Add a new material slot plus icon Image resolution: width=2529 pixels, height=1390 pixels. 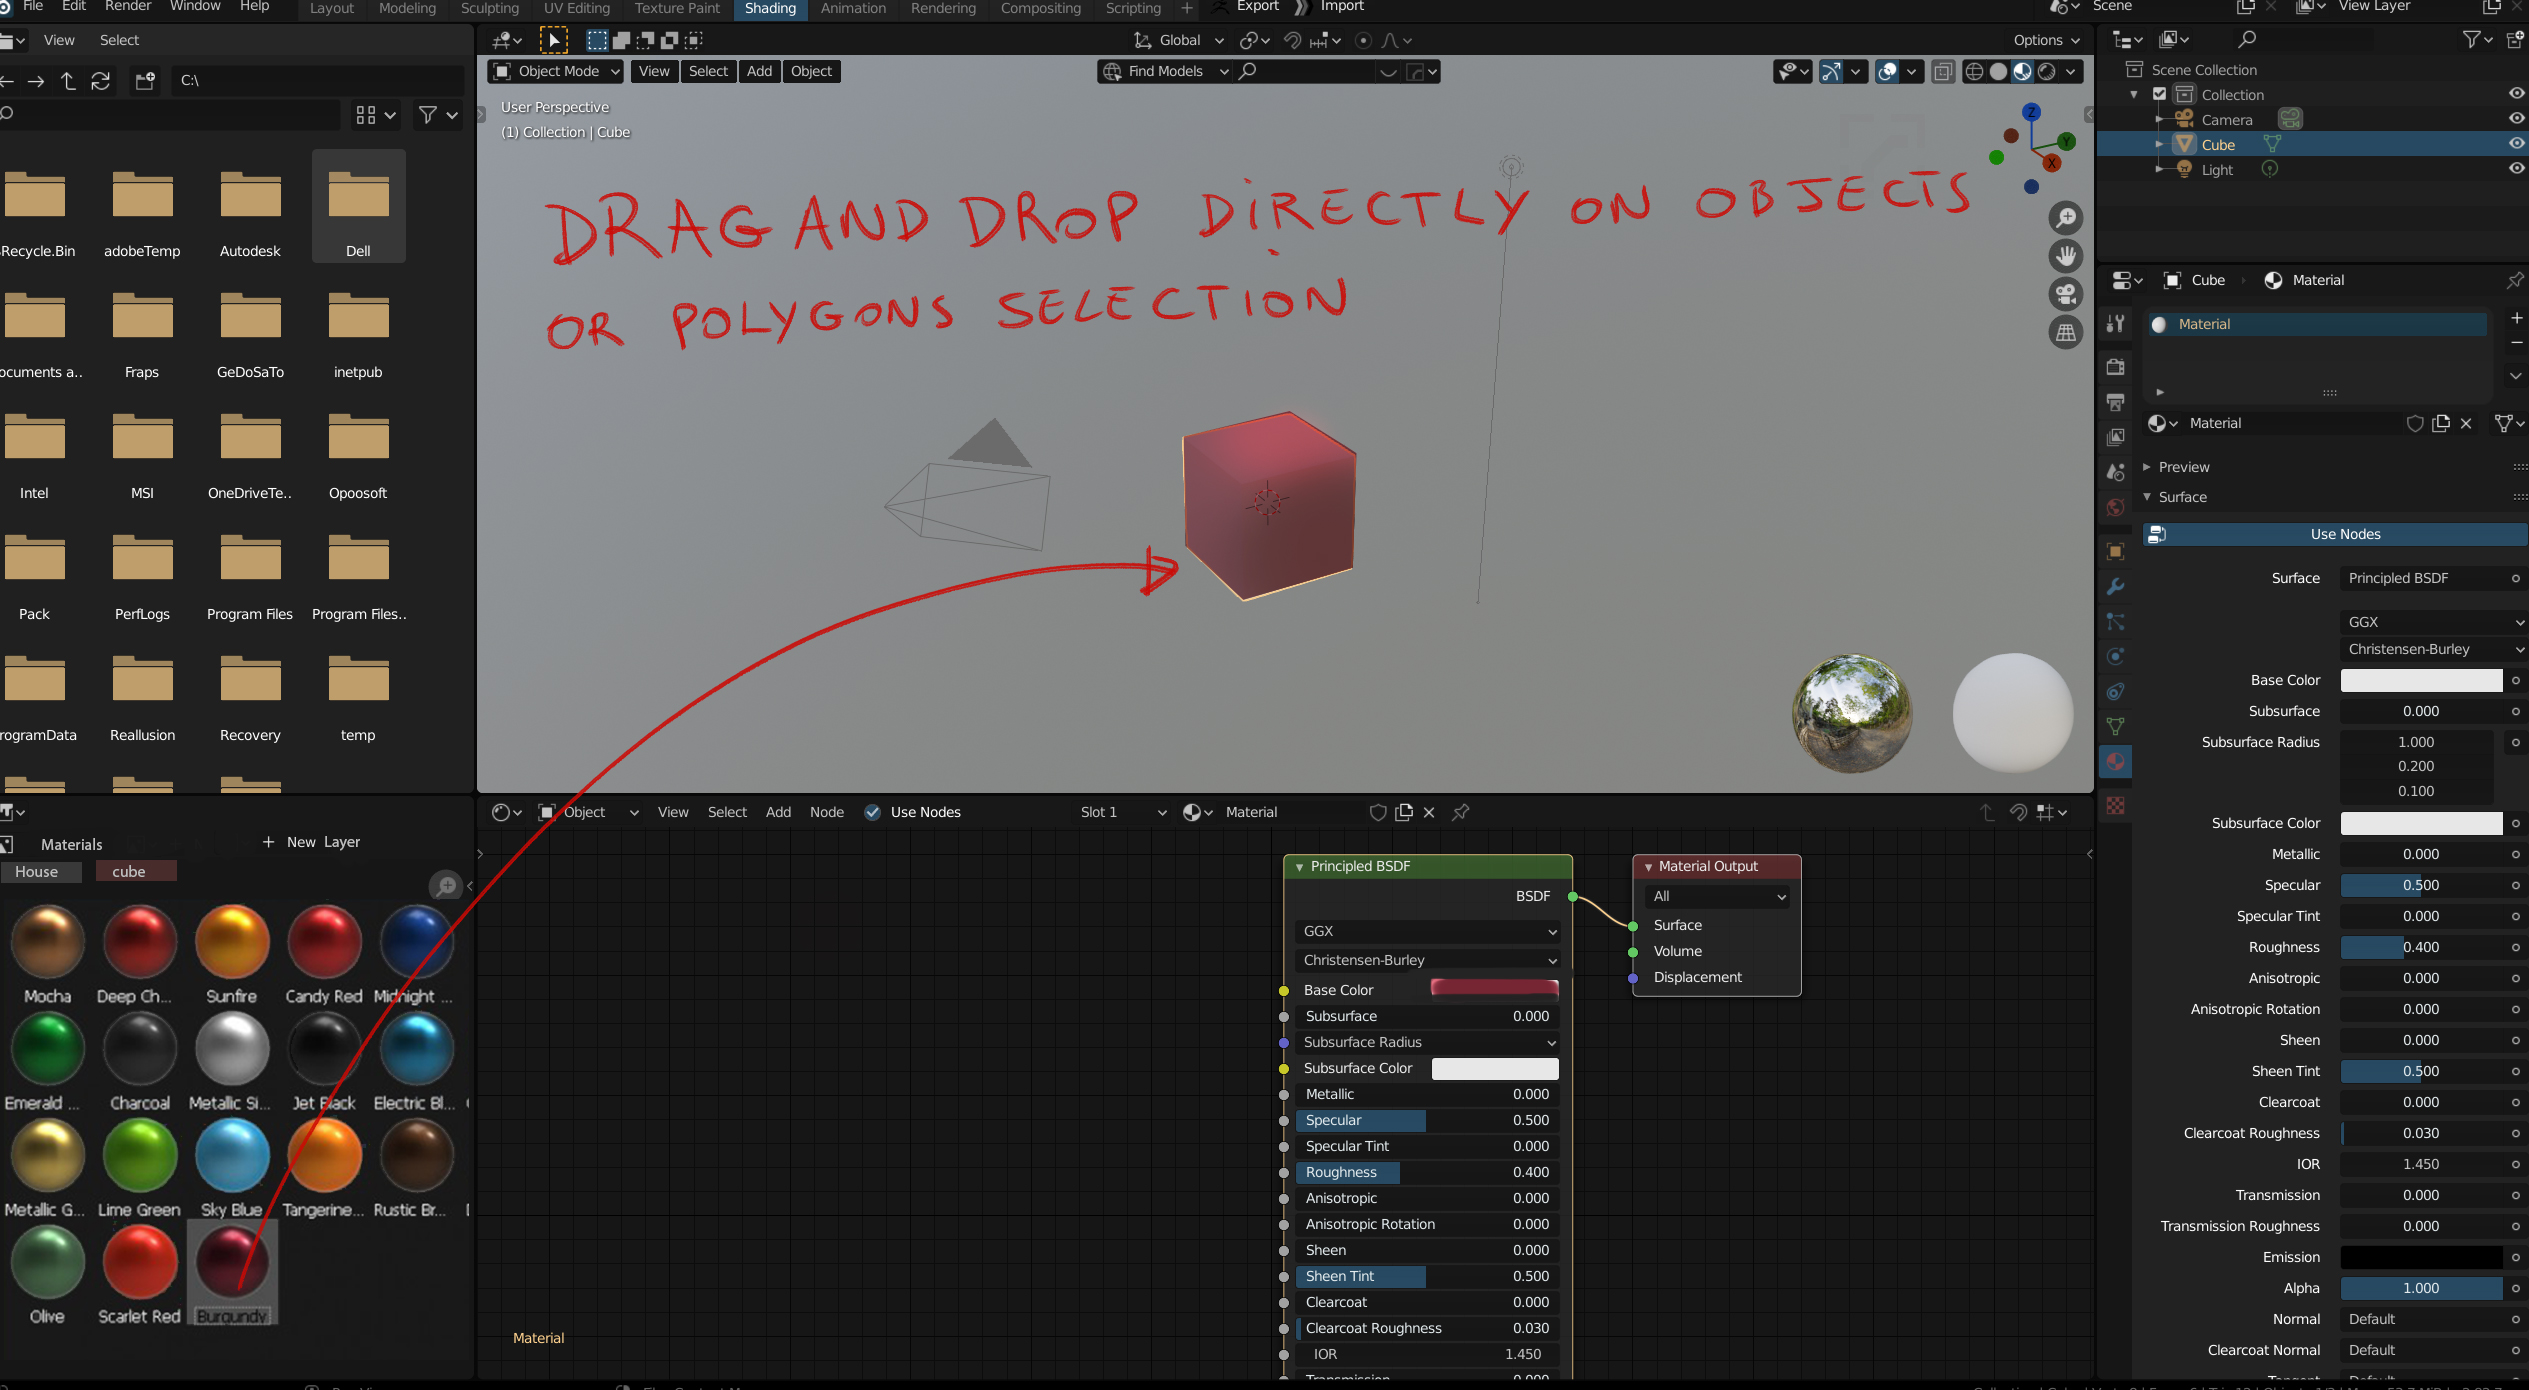2516,318
